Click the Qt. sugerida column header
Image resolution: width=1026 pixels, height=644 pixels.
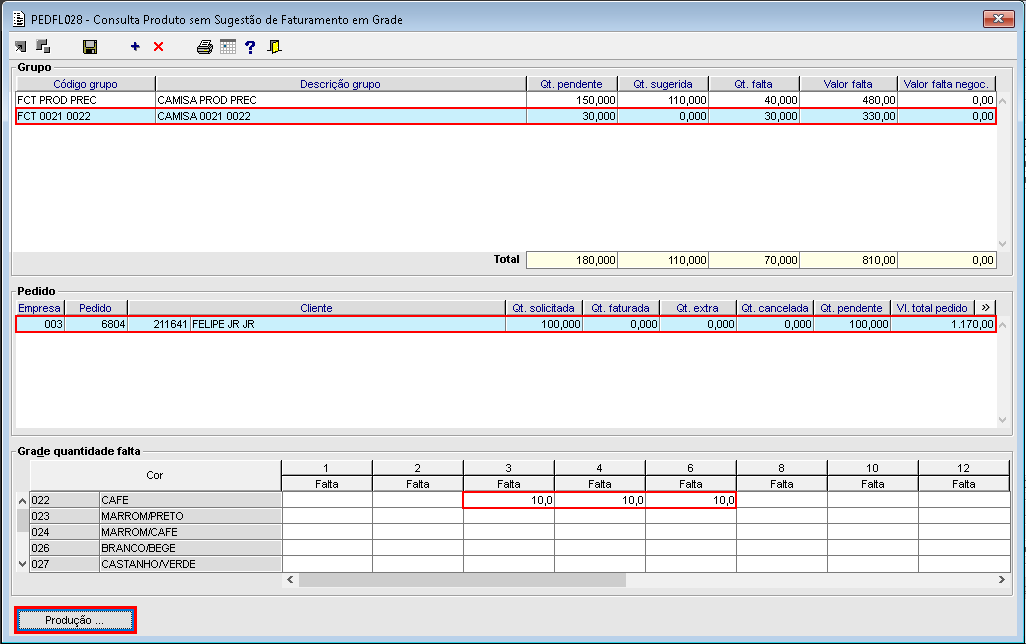(663, 84)
